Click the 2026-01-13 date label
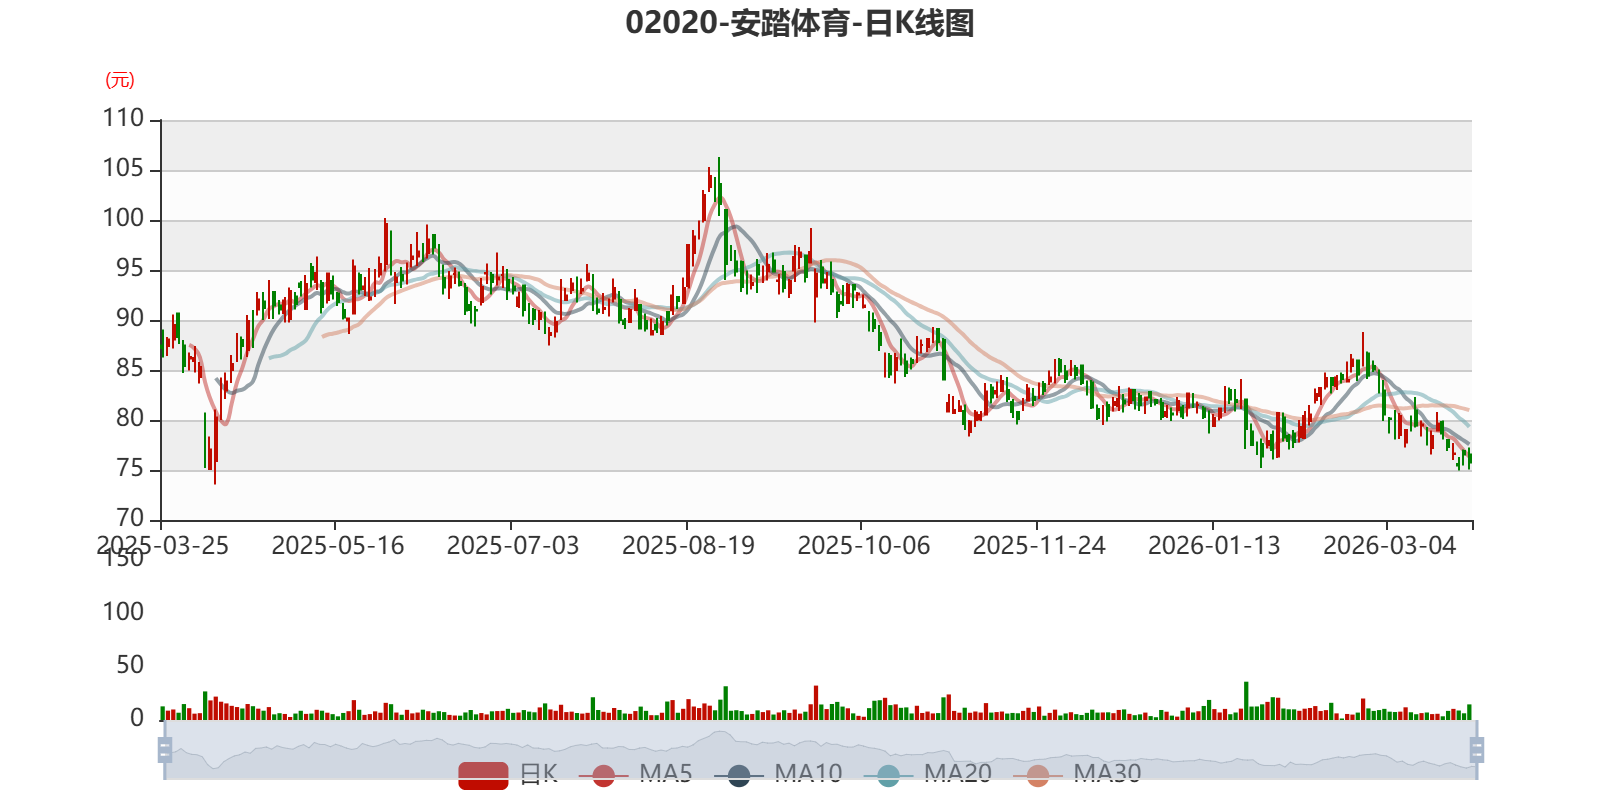Screen dimensions: 1600x800 1214,545
